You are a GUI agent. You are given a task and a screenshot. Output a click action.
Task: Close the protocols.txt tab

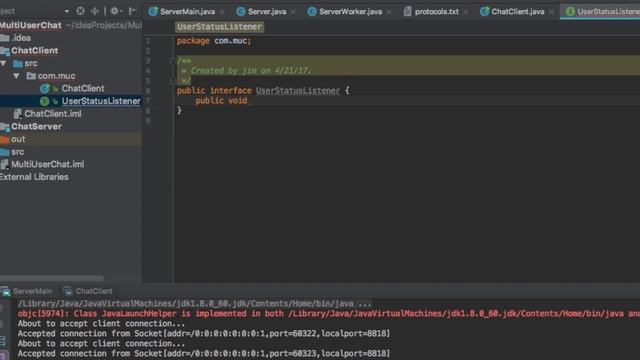click(465, 12)
